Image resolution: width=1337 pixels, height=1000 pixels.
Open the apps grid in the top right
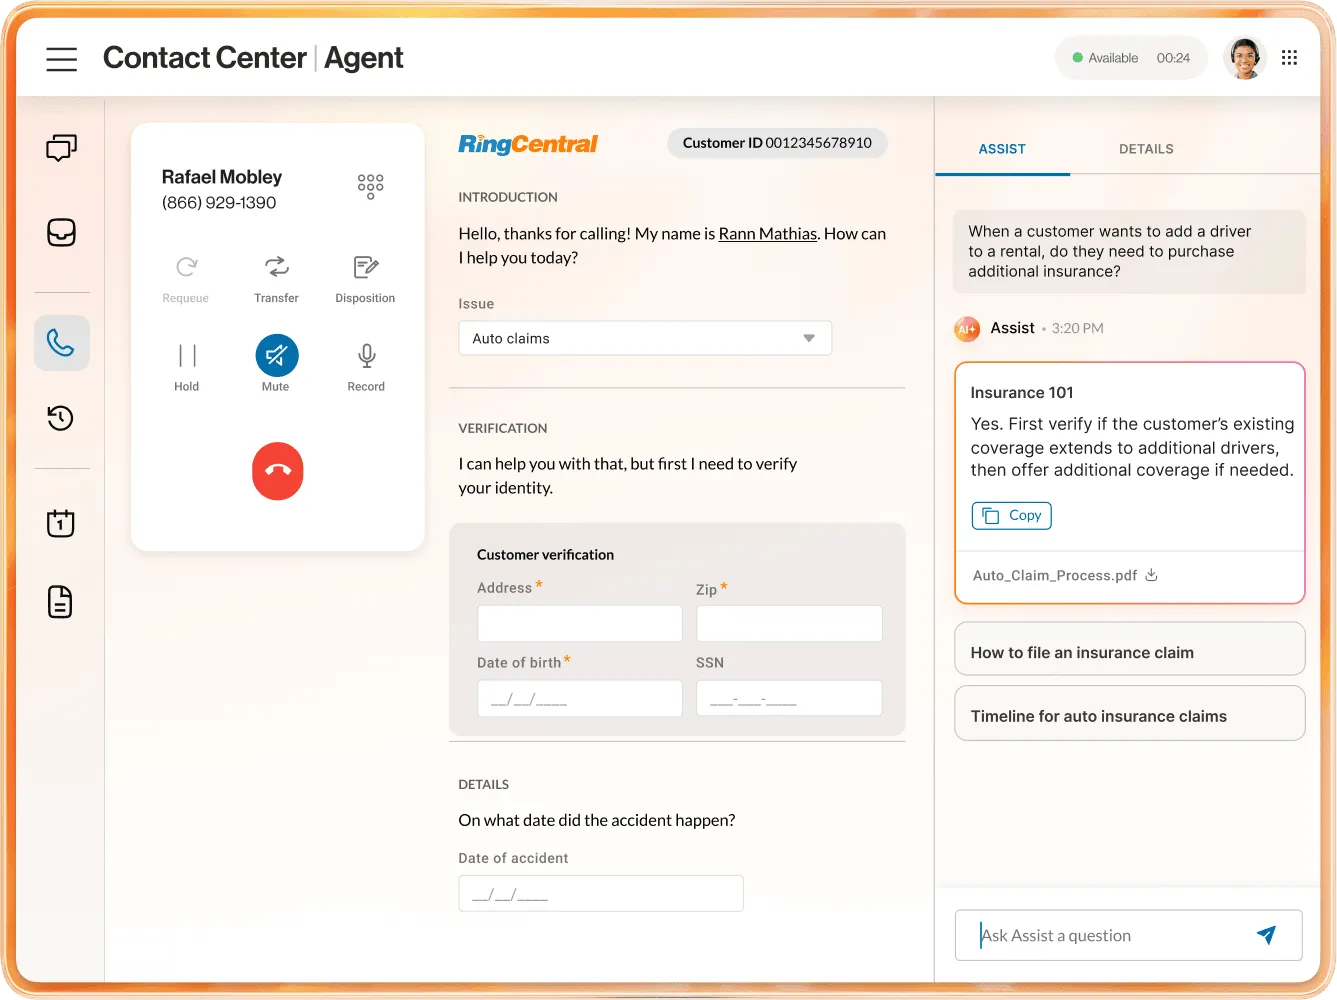[x=1289, y=57]
